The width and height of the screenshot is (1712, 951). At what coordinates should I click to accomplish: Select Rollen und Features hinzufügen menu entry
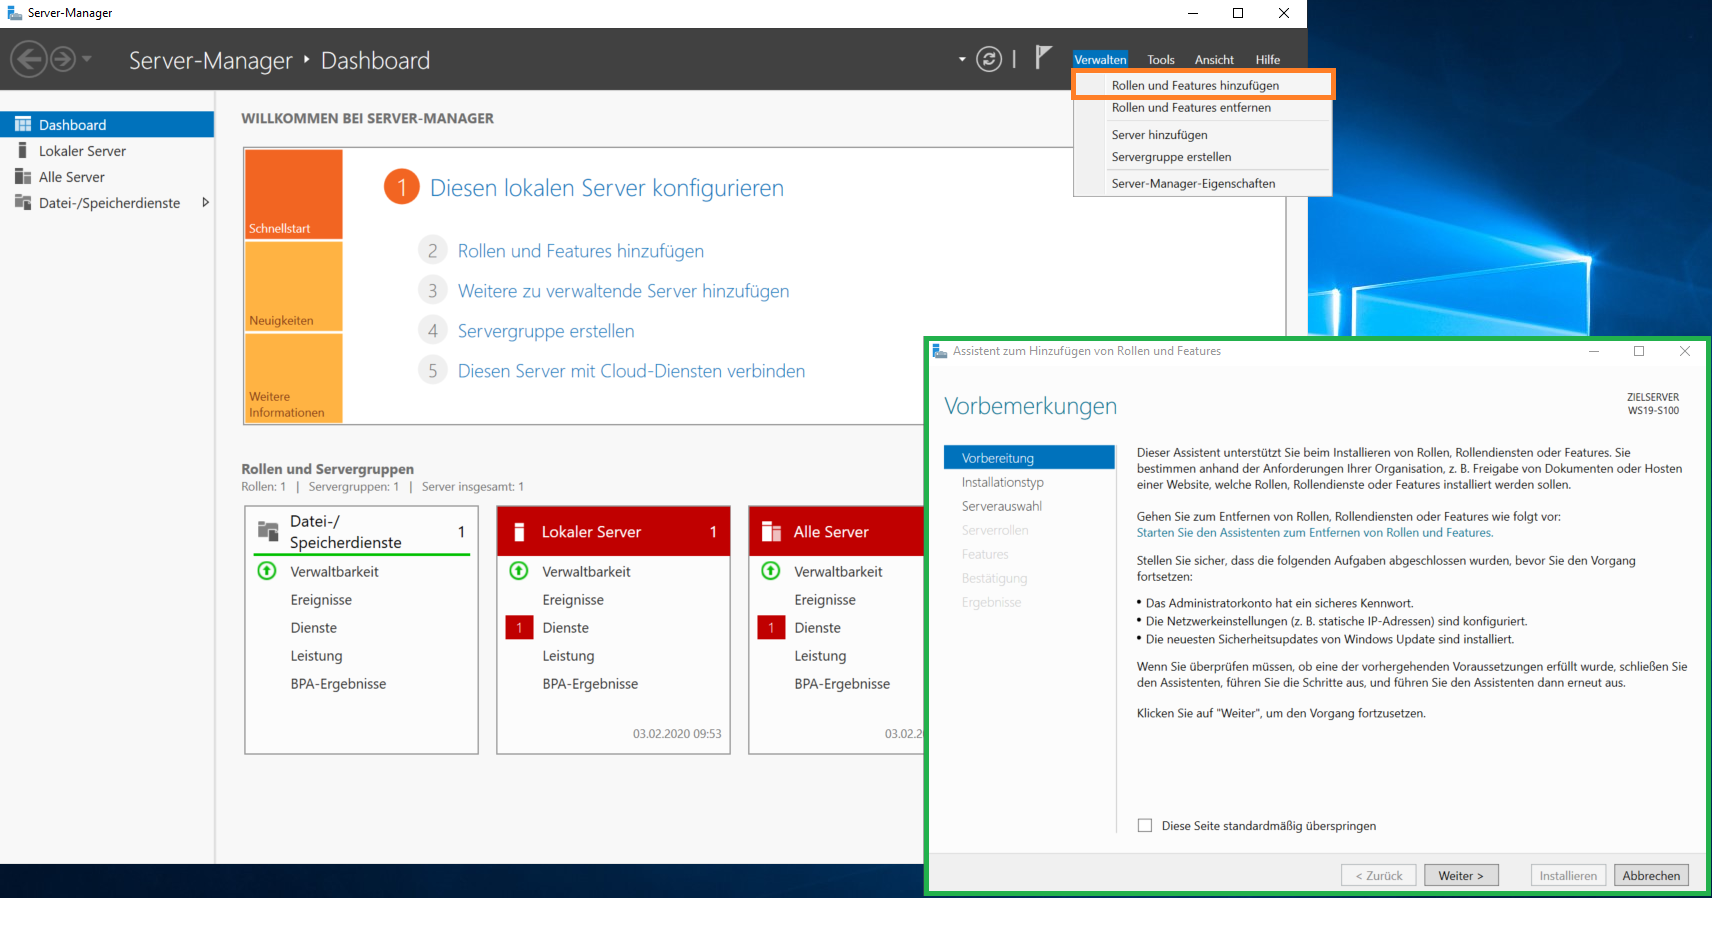click(x=1203, y=85)
